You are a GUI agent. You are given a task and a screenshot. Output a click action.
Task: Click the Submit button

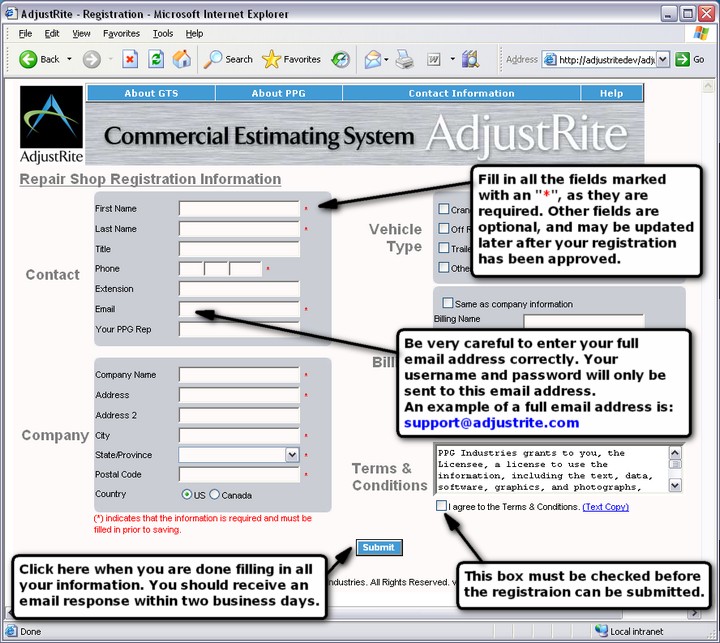coord(379,547)
